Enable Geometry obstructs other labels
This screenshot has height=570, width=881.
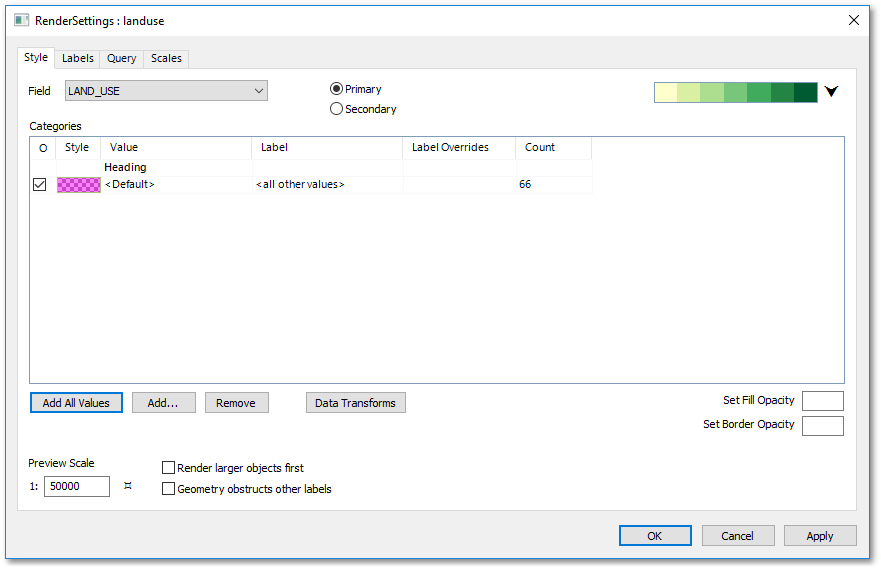tap(168, 488)
